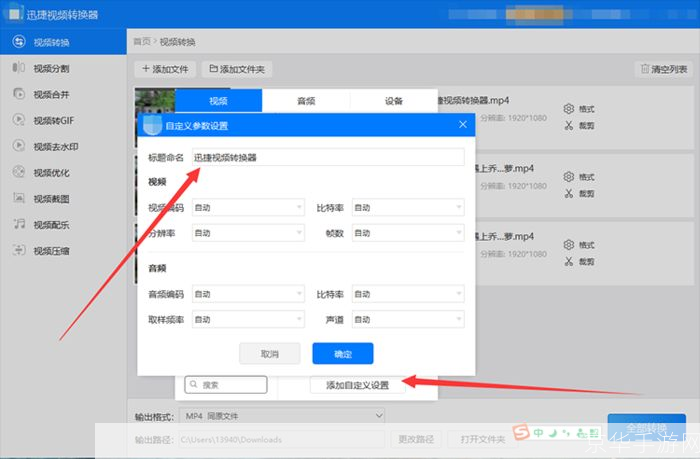This screenshot has height=459, width=700.
Task: Open 视频转GIF sidebar item
Action: pos(63,121)
